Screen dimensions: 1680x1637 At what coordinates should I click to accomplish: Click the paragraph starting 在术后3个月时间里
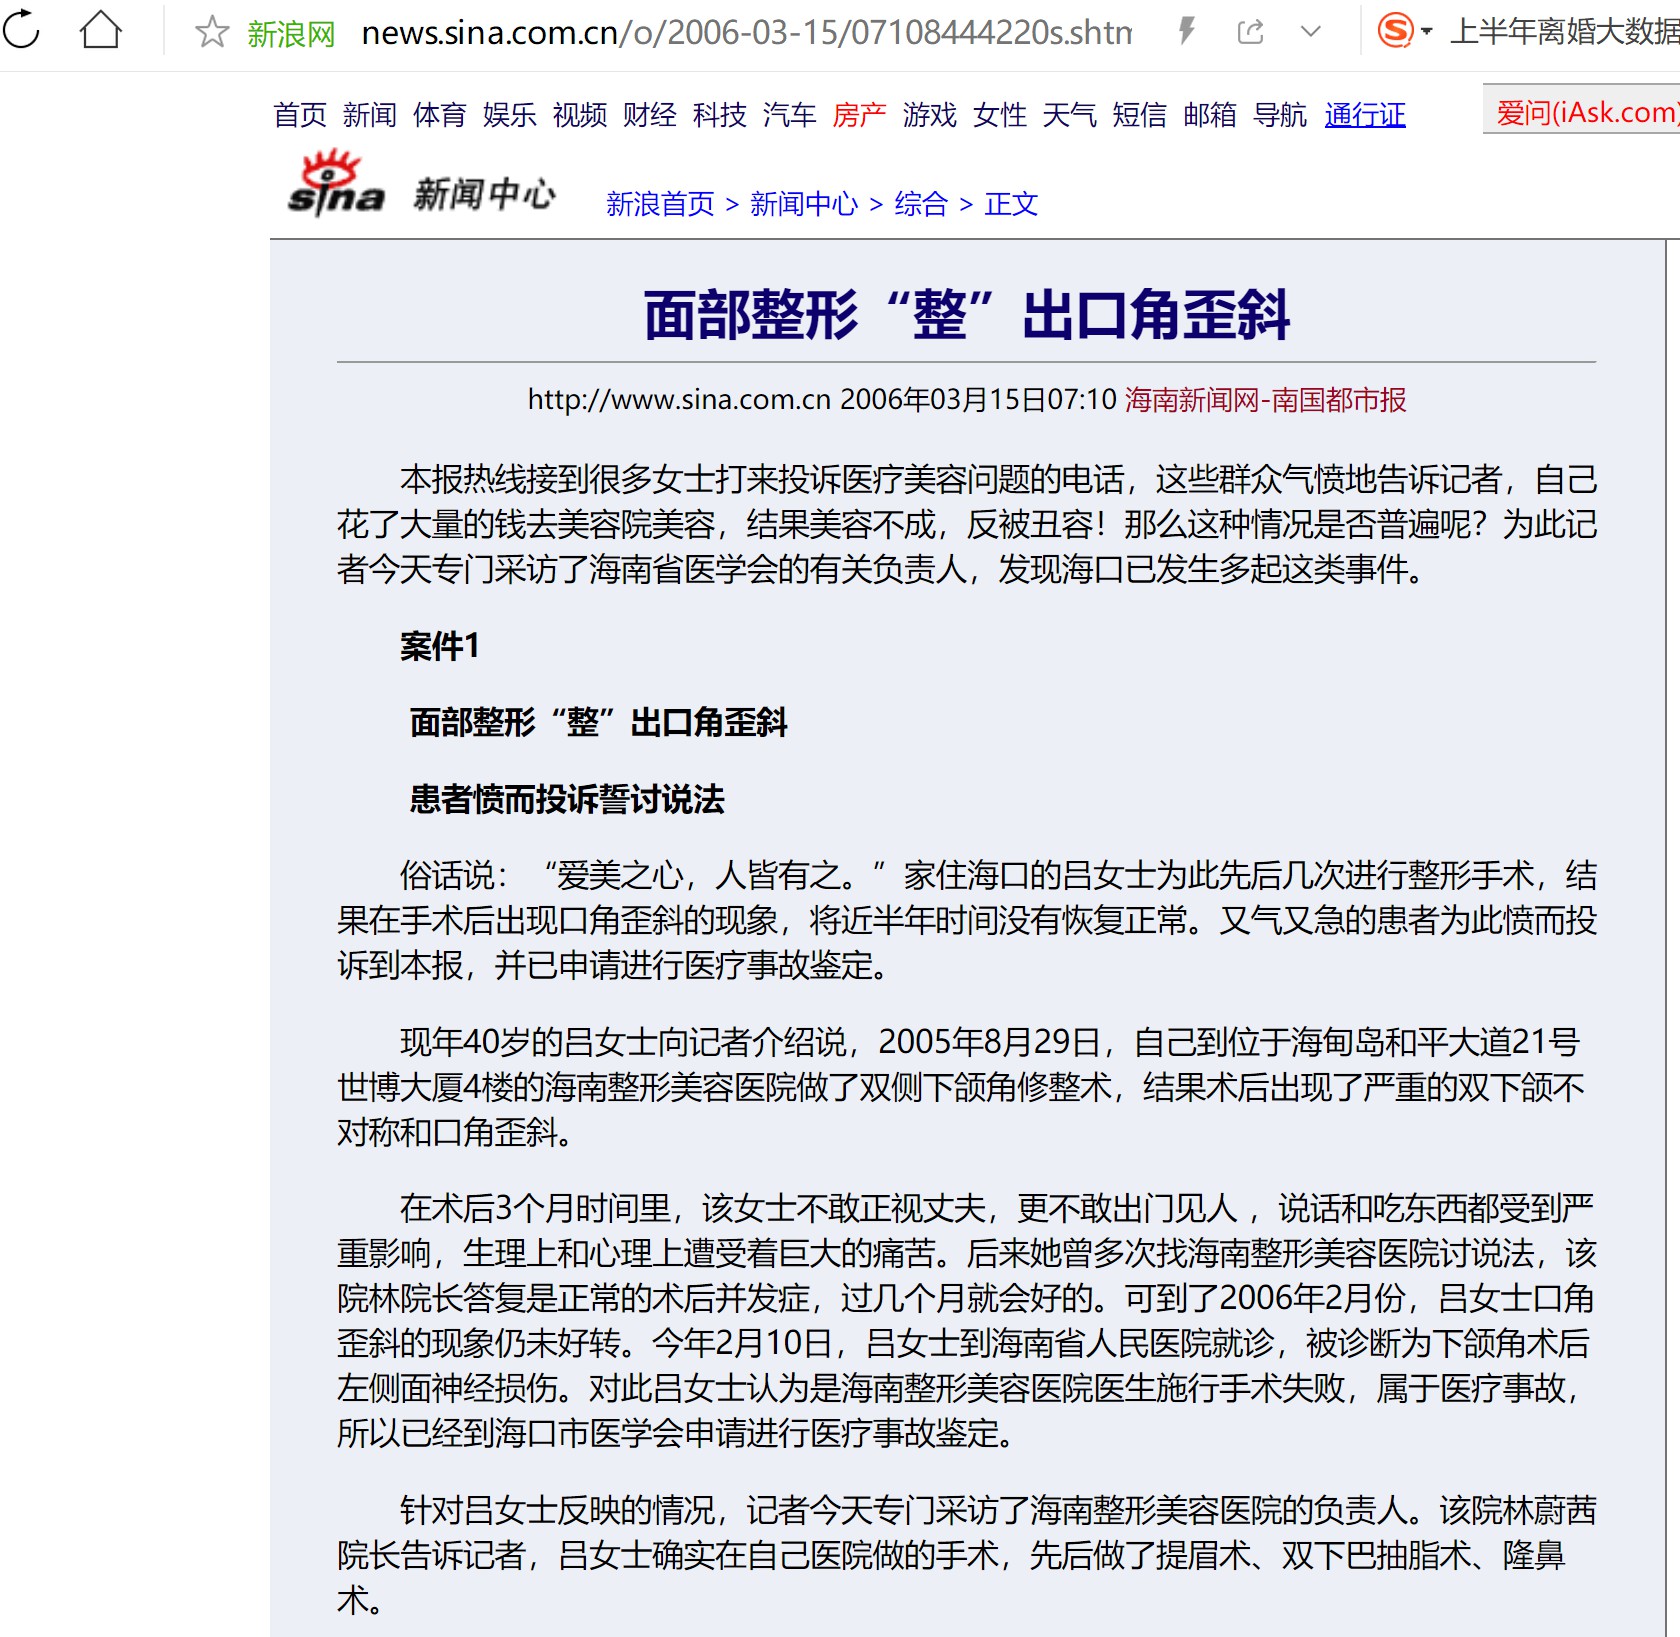pos(967,1321)
